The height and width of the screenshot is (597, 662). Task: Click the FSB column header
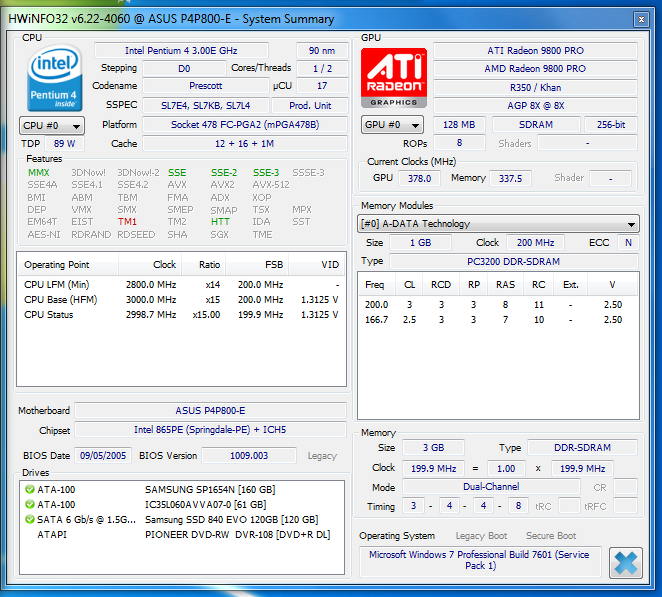point(257,265)
